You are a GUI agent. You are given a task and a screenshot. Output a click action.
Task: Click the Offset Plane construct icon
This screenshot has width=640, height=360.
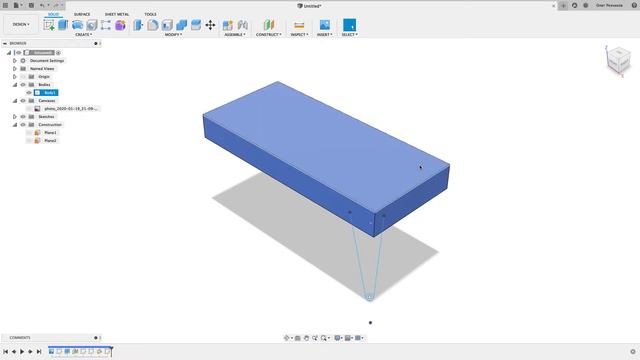269,25
